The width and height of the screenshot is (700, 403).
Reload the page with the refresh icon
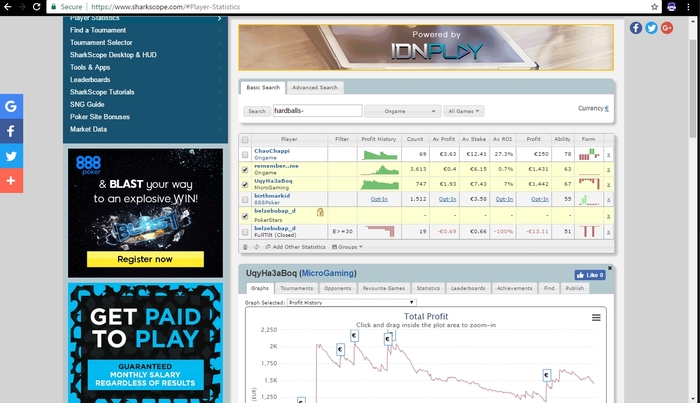click(37, 7)
